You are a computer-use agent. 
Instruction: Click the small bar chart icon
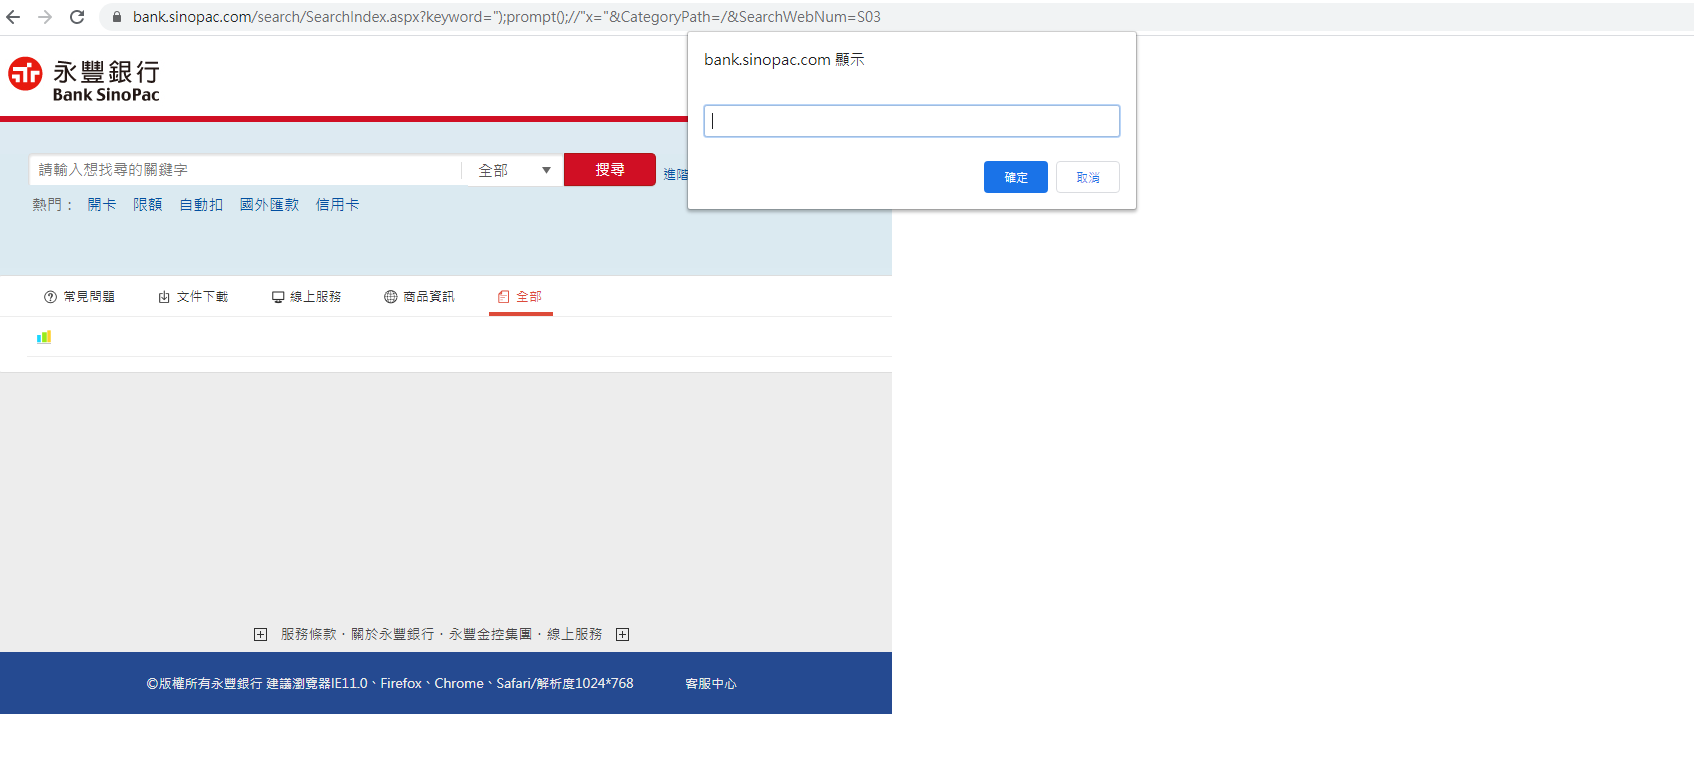(44, 337)
